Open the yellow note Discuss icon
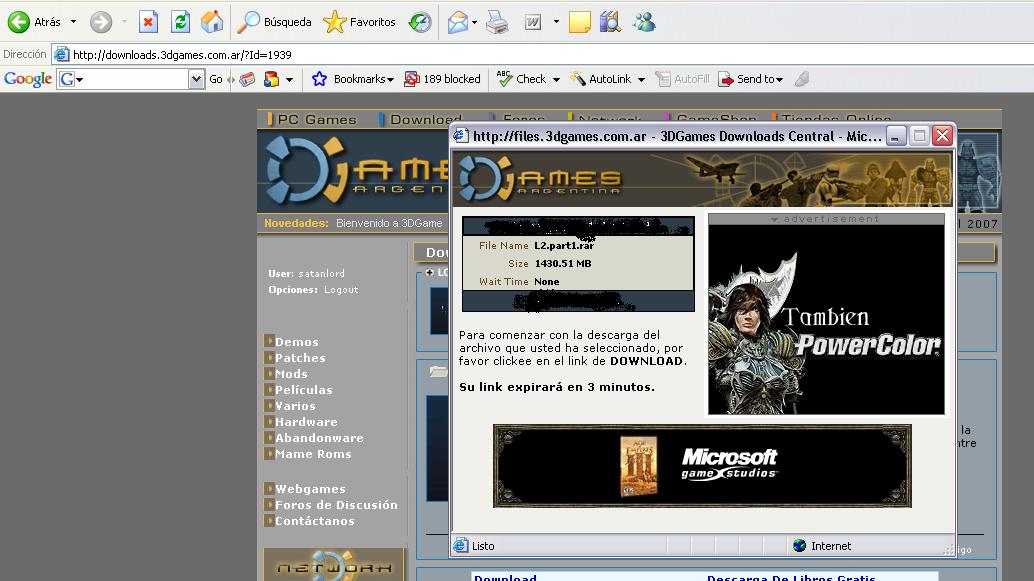1034x581 pixels. tap(579, 22)
